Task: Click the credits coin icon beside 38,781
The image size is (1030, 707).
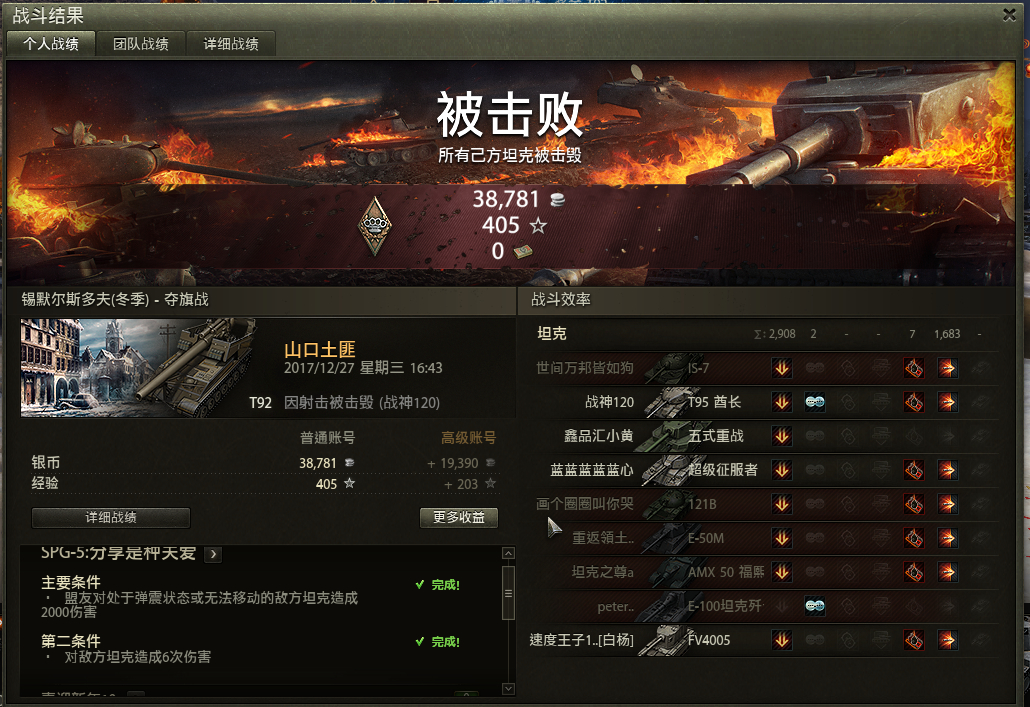Action: point(557,200)
